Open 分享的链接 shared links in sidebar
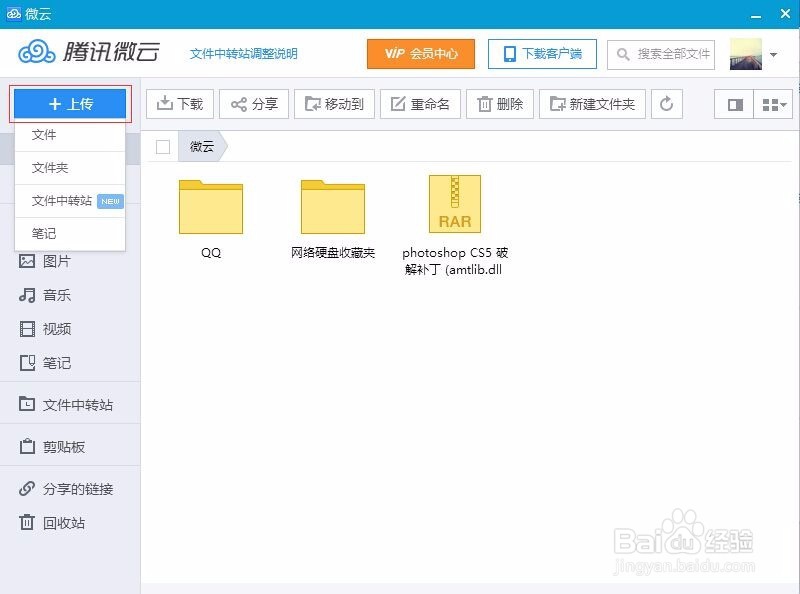 pos(65,489)
